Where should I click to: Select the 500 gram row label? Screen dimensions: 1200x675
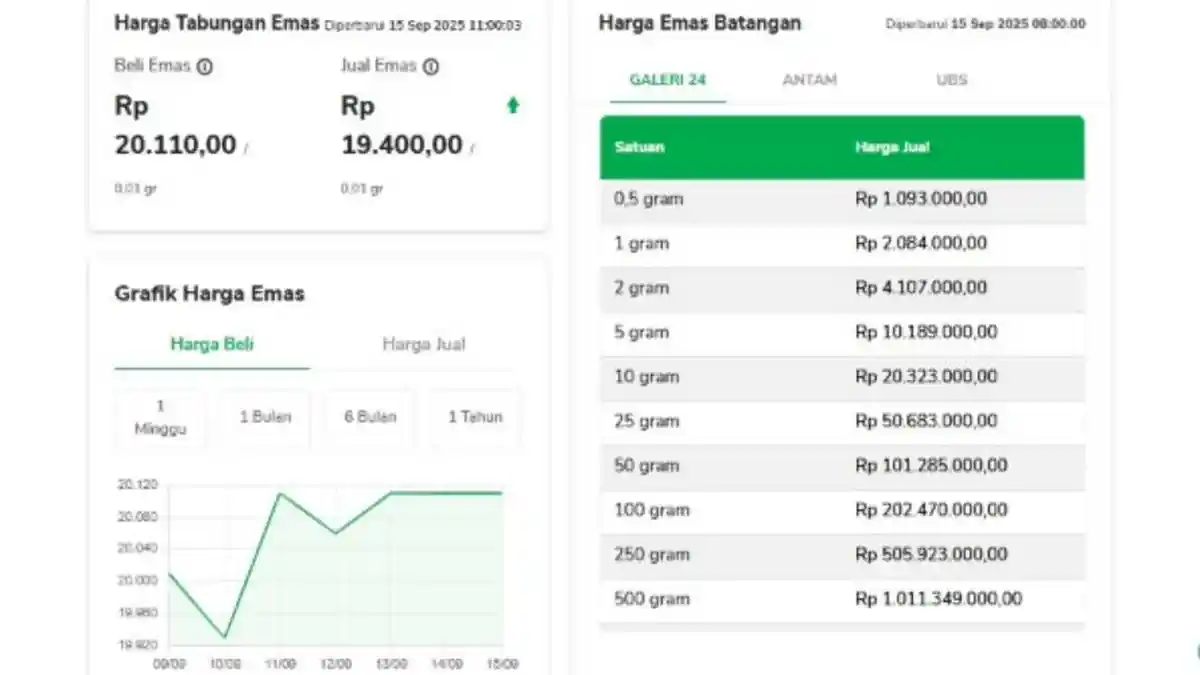point(652,599)
